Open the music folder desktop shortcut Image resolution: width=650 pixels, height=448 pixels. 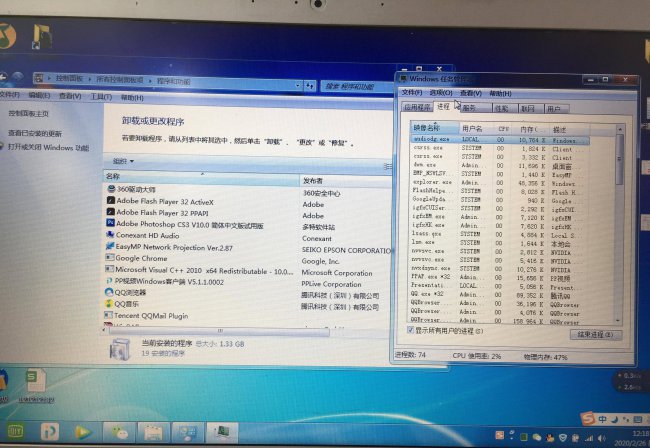[x=42, y=36]
